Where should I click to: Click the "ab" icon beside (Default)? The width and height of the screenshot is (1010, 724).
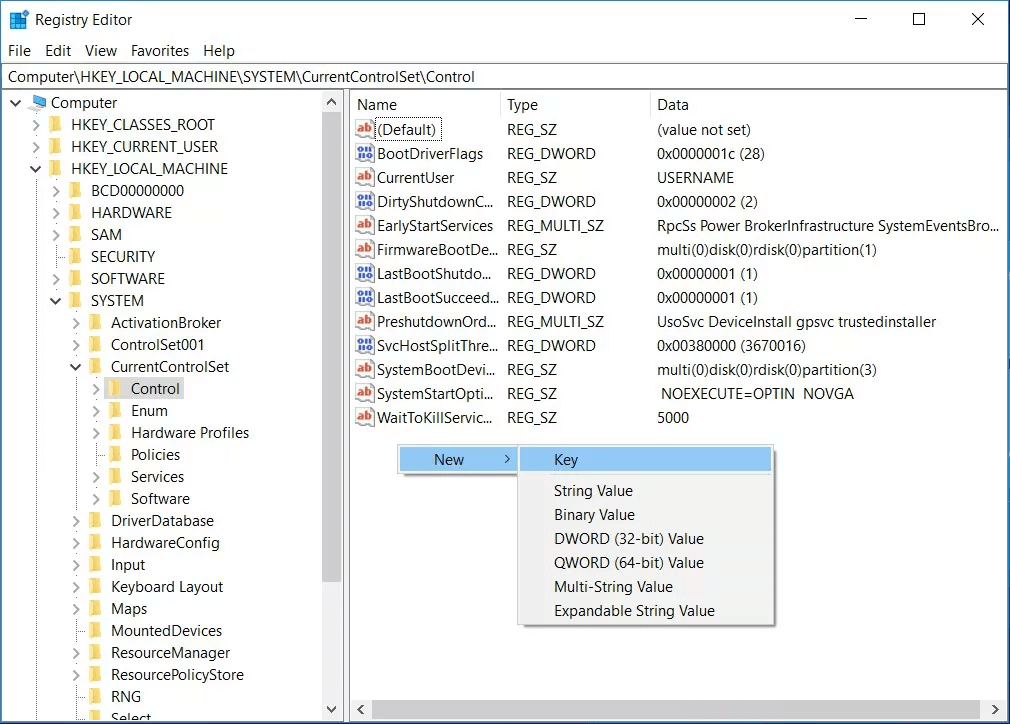[x=365, y=129]
